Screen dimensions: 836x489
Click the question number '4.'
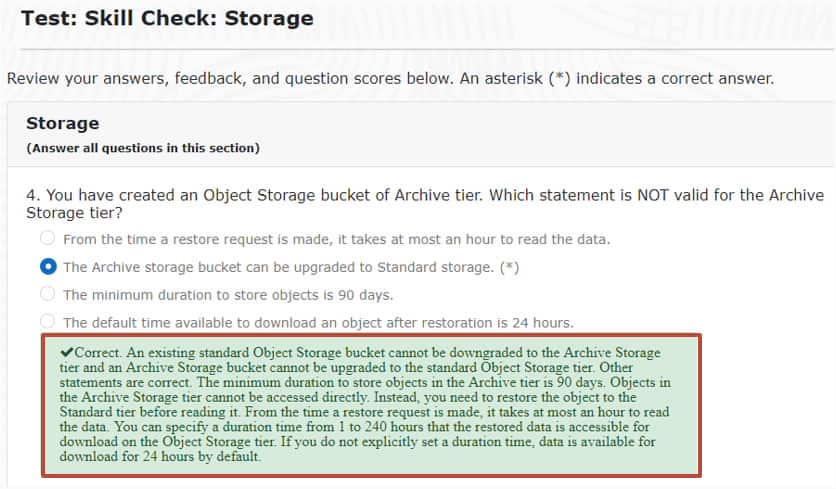(x=34, y=195)
